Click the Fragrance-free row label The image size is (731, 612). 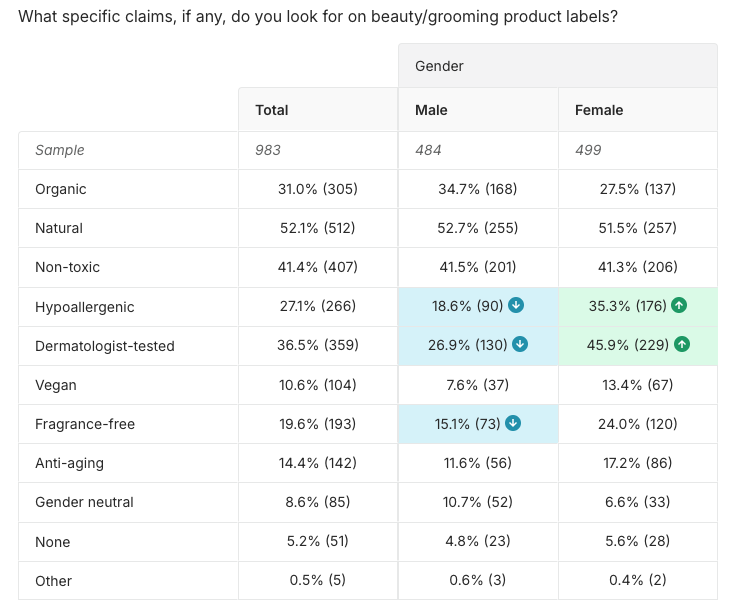tap(85, 424)
